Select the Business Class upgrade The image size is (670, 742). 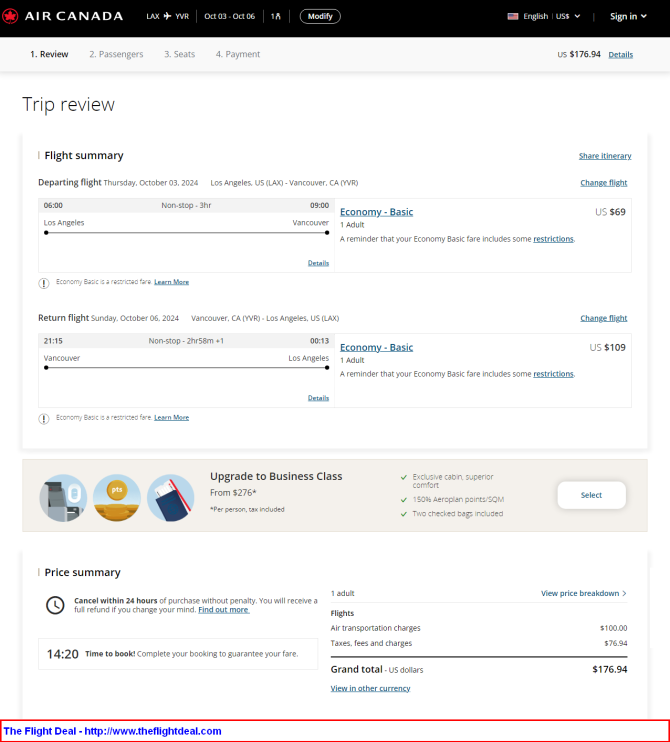pos(591,495)
